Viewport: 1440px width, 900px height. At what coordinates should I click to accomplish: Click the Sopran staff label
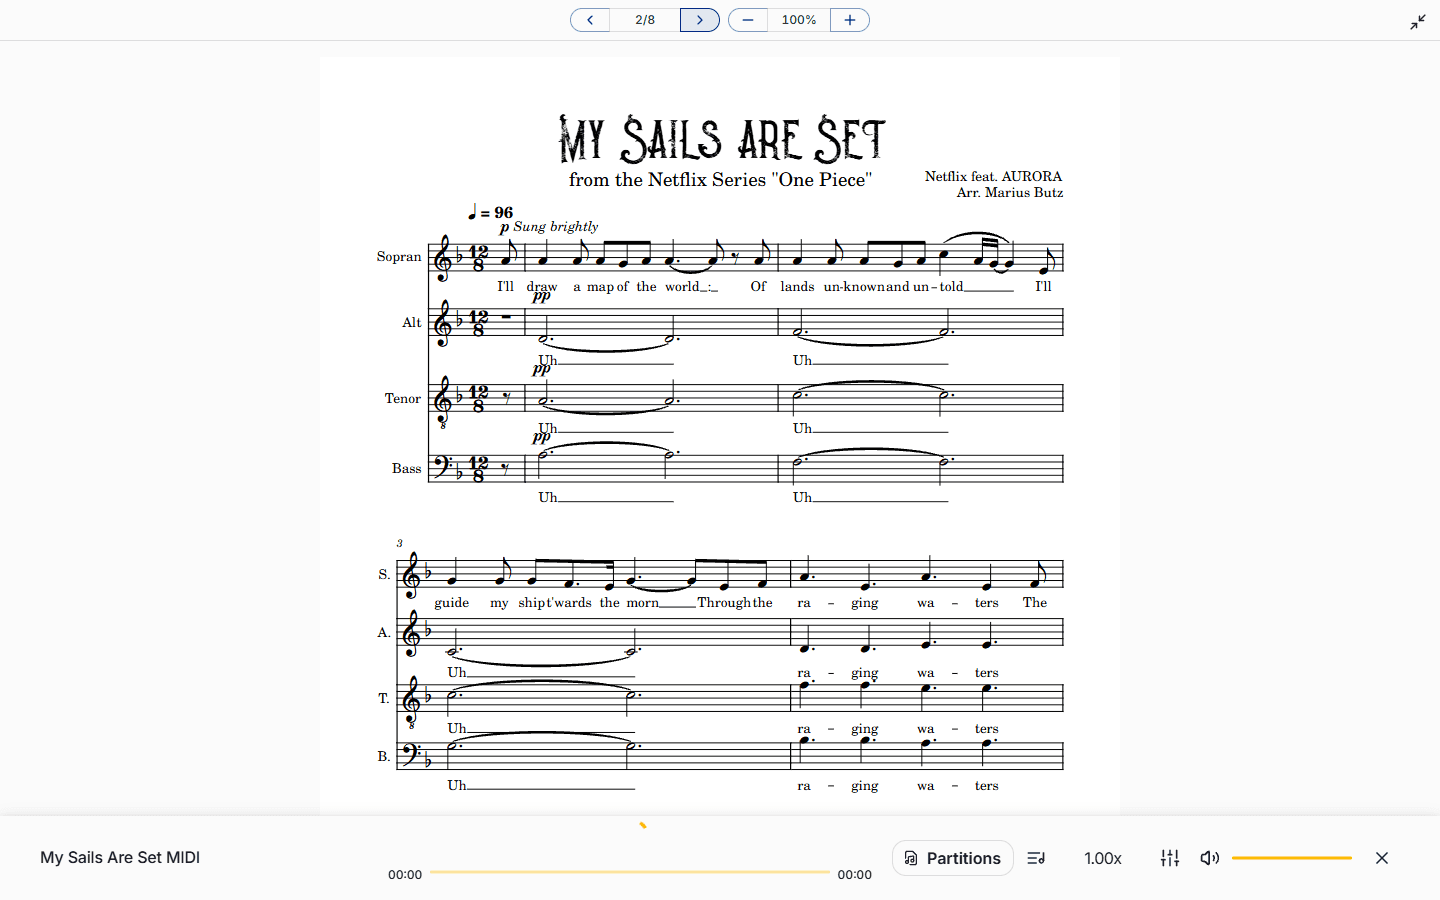(x=399, y=257)
